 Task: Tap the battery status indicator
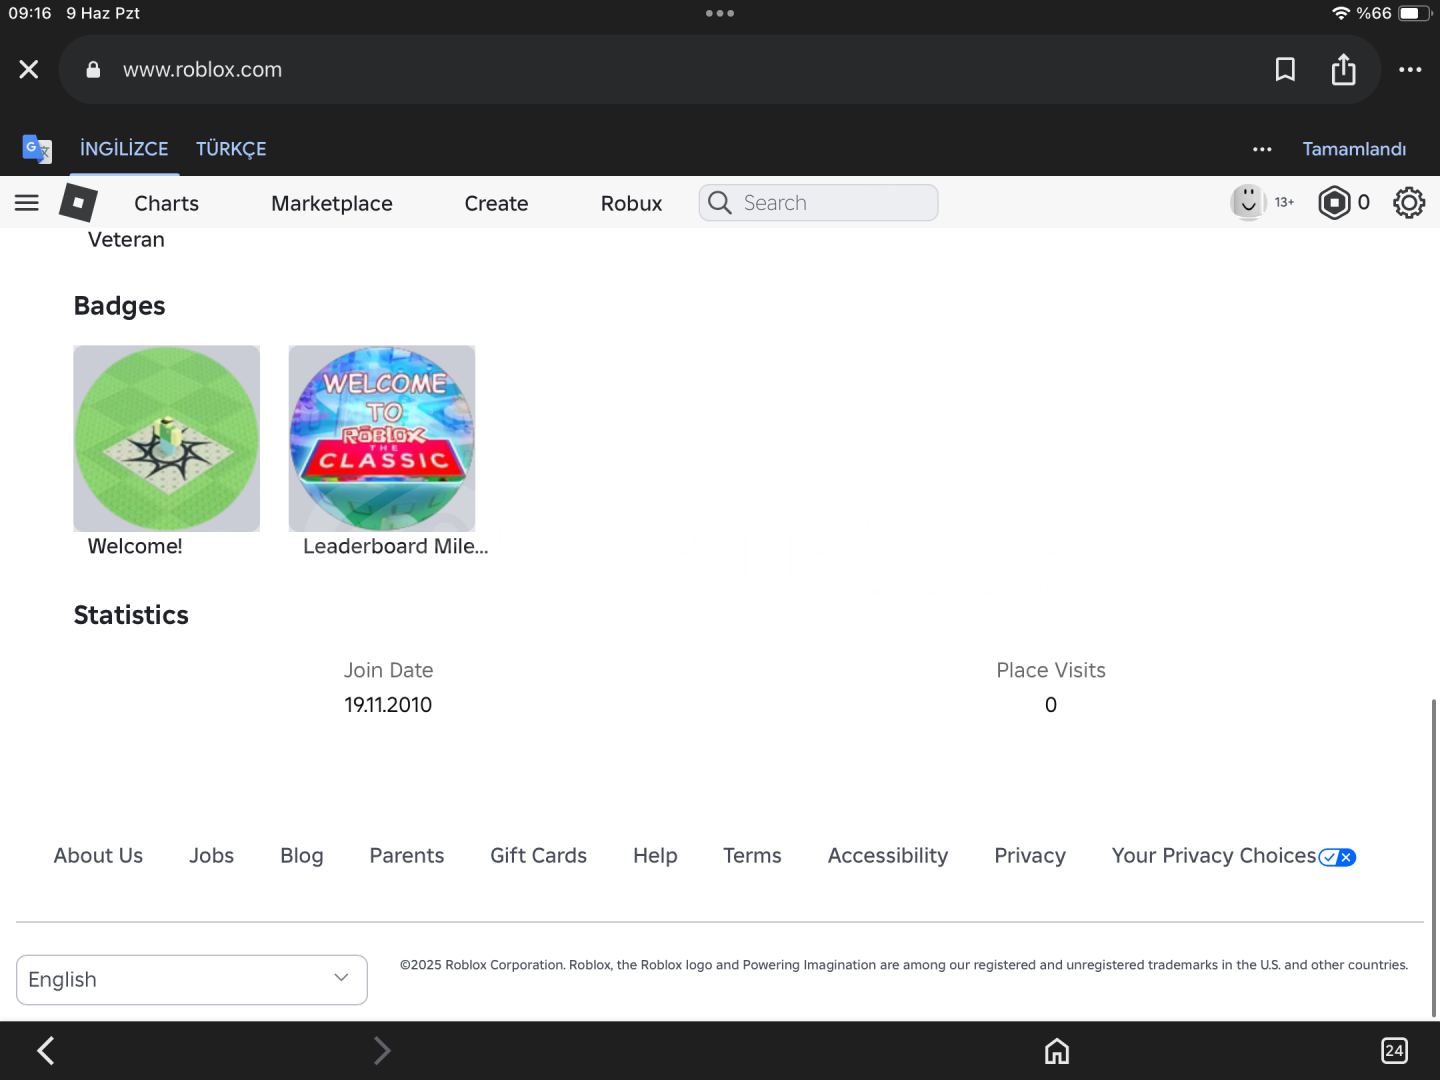coord(1414,13)
